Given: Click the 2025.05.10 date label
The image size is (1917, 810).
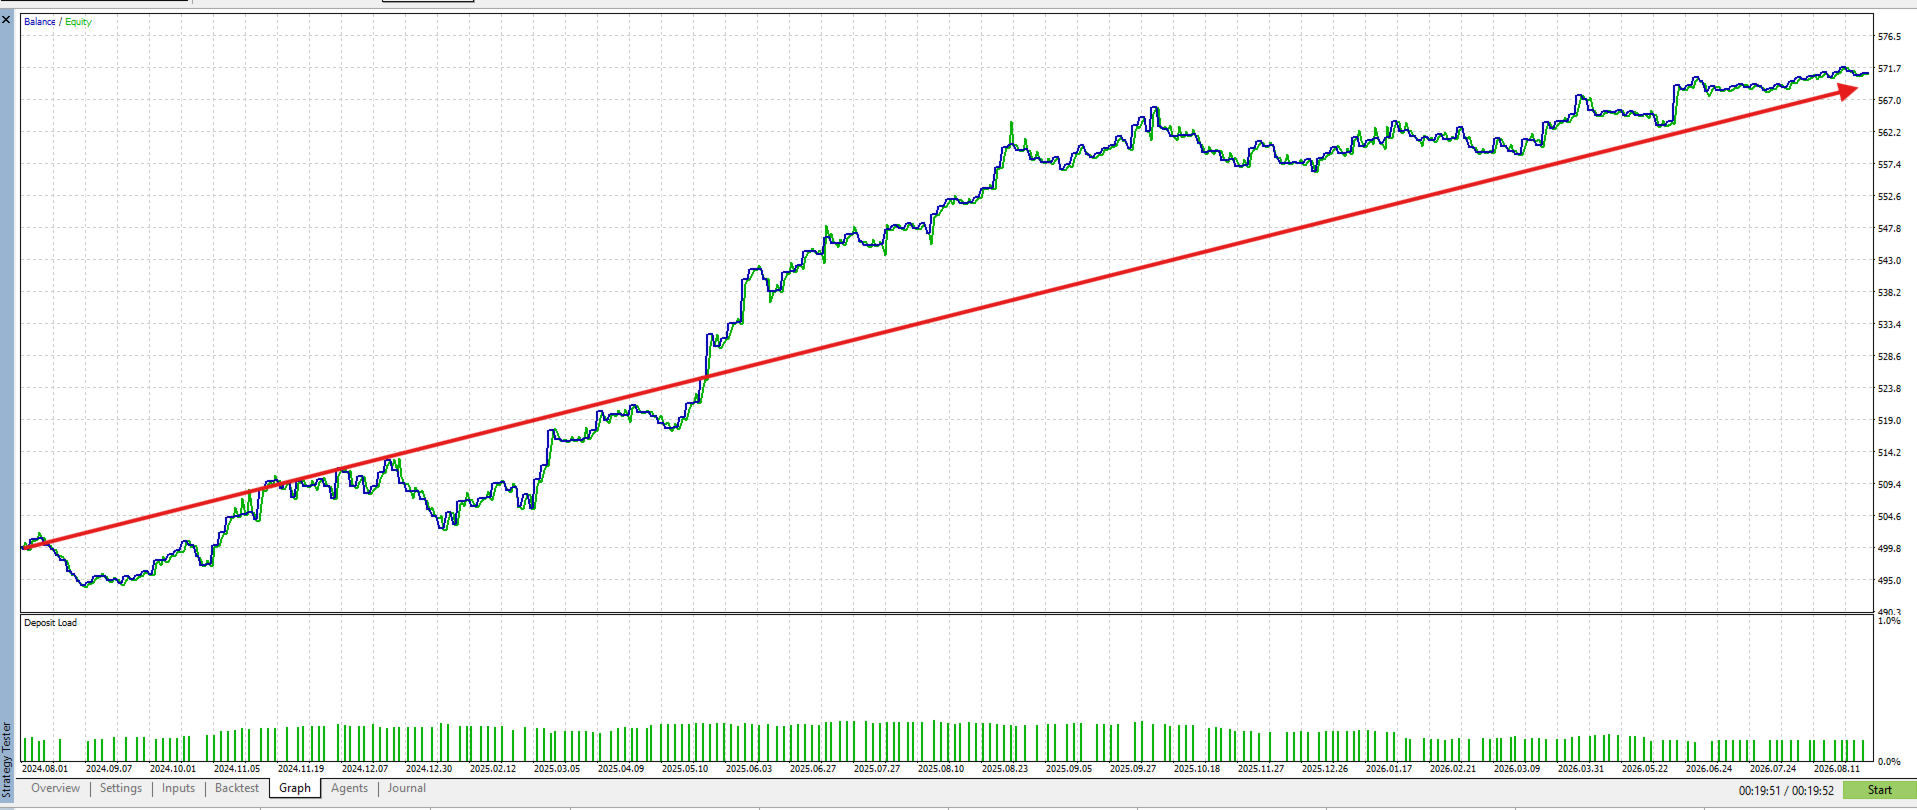Looking at the screenshot, I should 685,769.
